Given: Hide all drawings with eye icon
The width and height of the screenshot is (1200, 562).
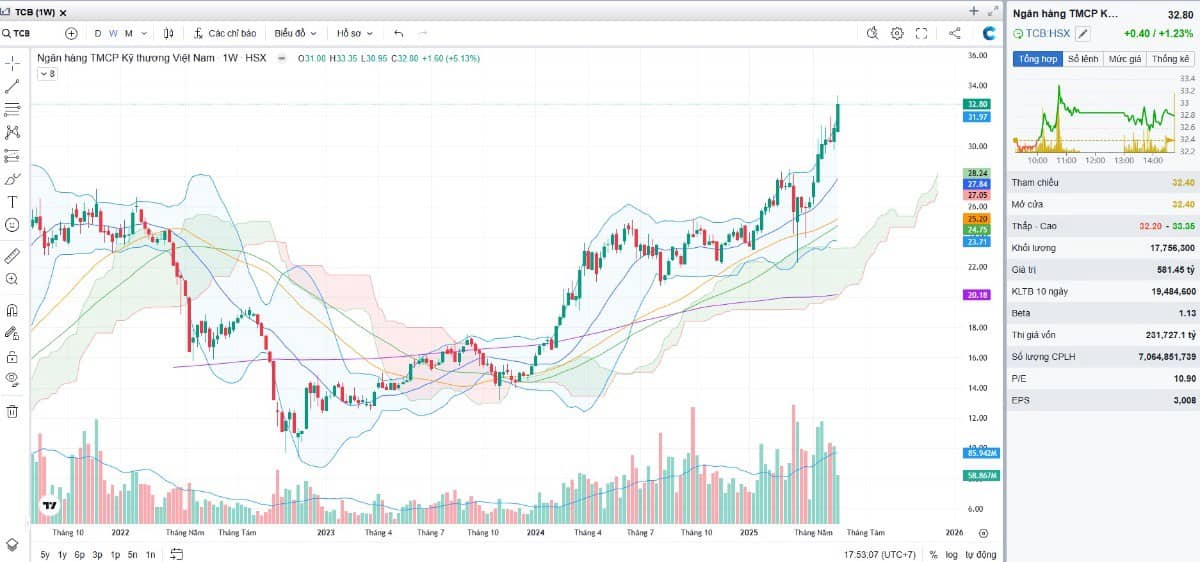Looking at the screenshot, I should click(13, 379).
